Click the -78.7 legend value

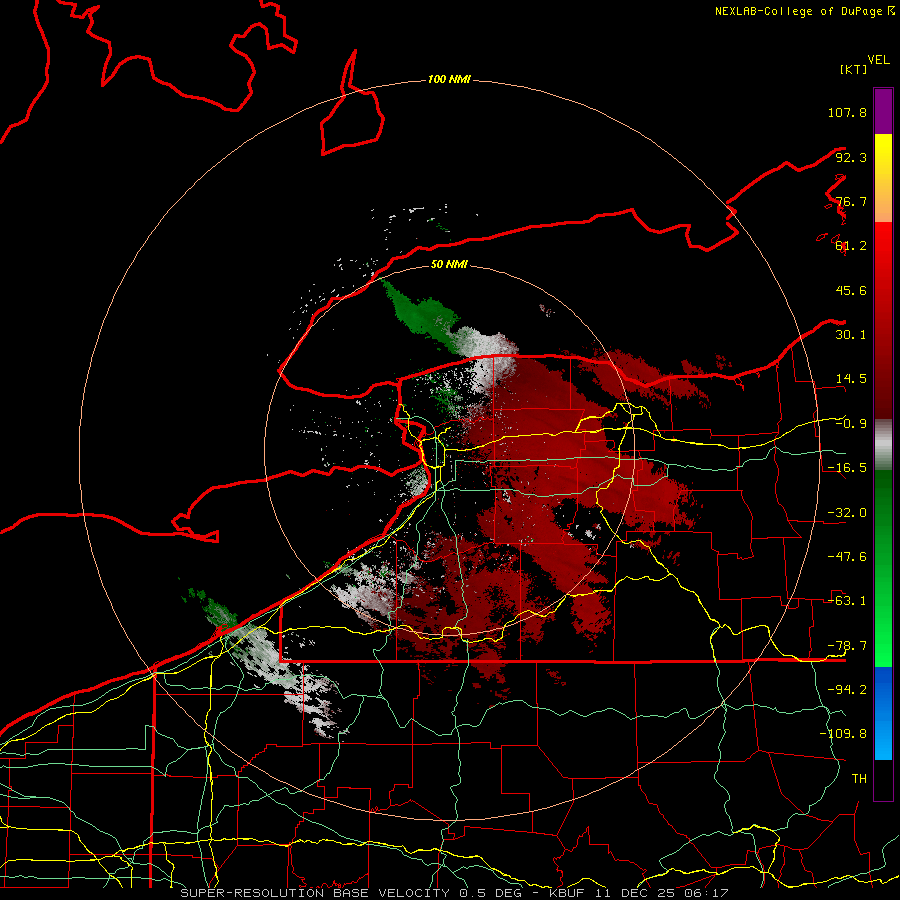pyautogui.click(x=847, y=646)
